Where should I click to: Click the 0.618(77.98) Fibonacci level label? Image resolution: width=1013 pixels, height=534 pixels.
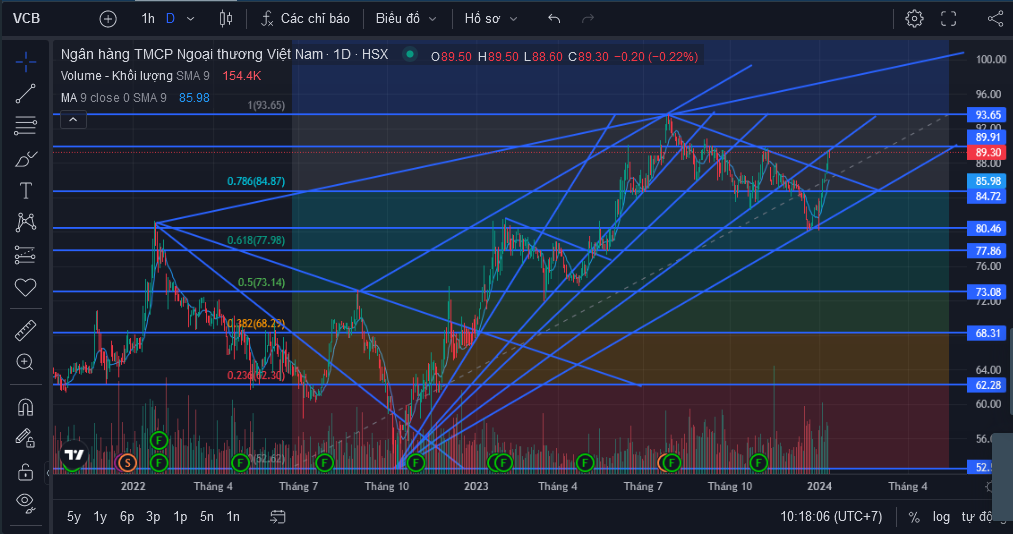click(x=256, y=240)
